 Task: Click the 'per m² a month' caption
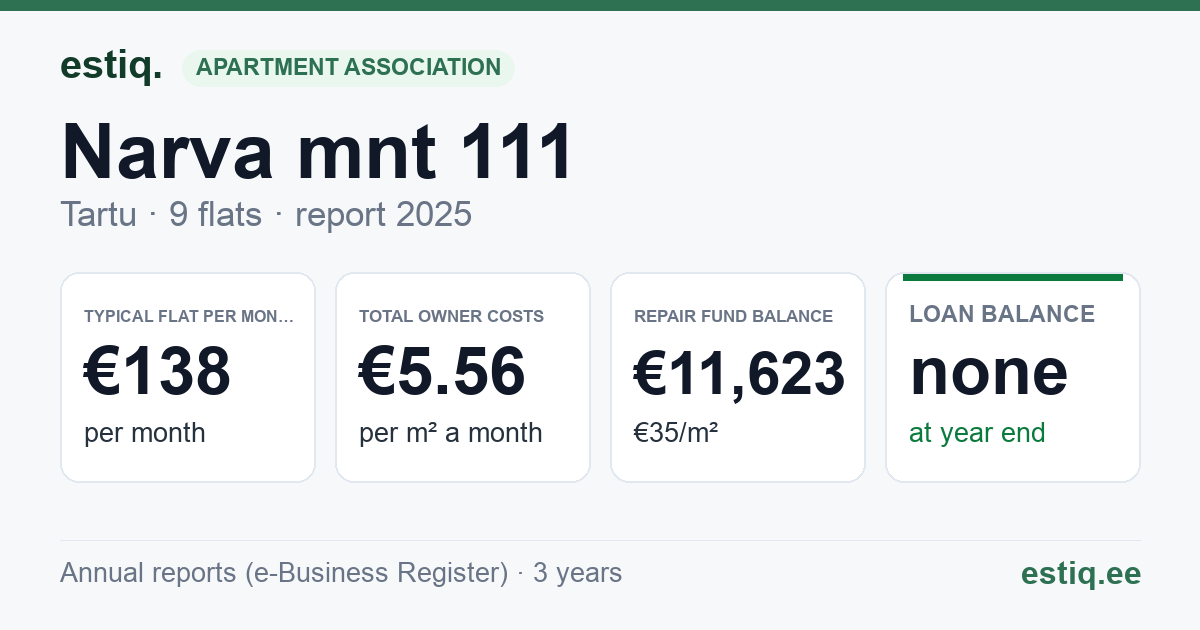pyautogui.click(x=451, y=433)
